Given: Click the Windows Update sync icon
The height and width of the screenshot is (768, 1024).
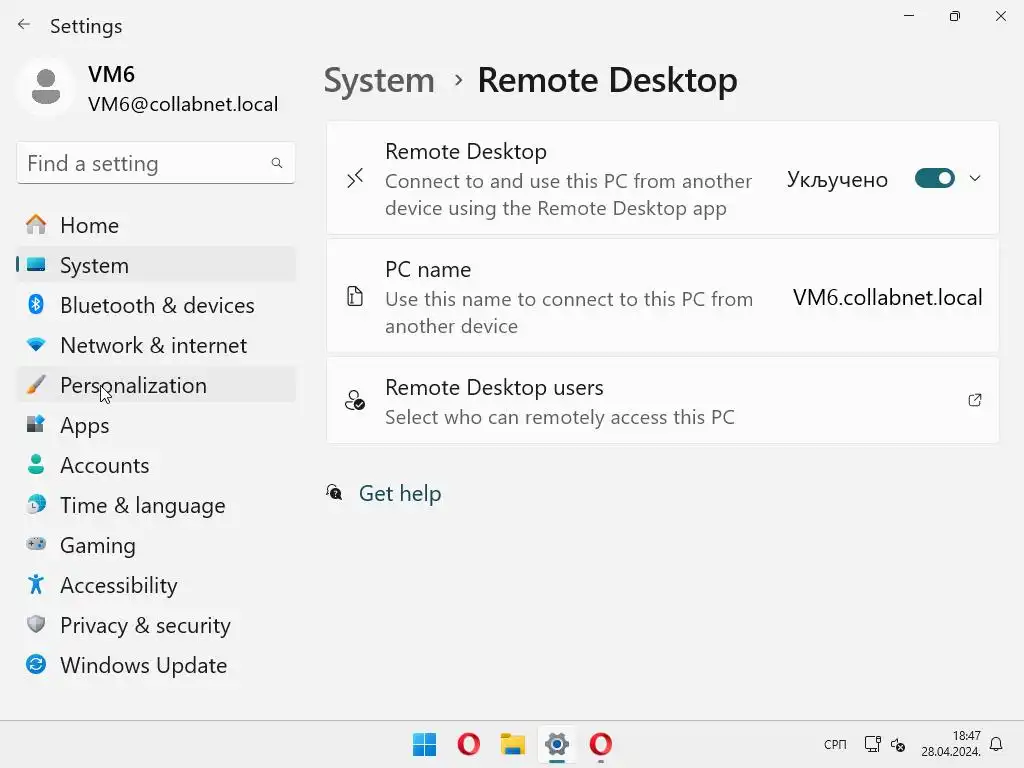Looking at the screenshot, I should [36, 664].
